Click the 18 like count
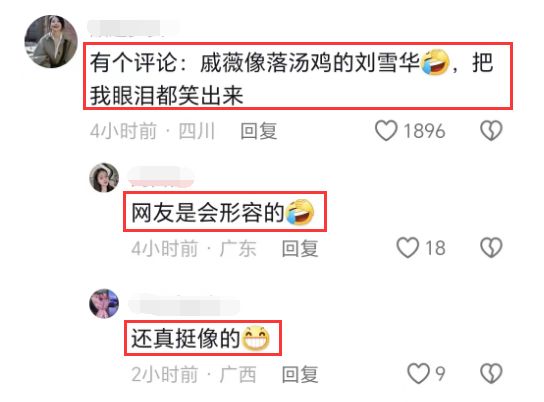544x402 pixels. click(435, 248)
